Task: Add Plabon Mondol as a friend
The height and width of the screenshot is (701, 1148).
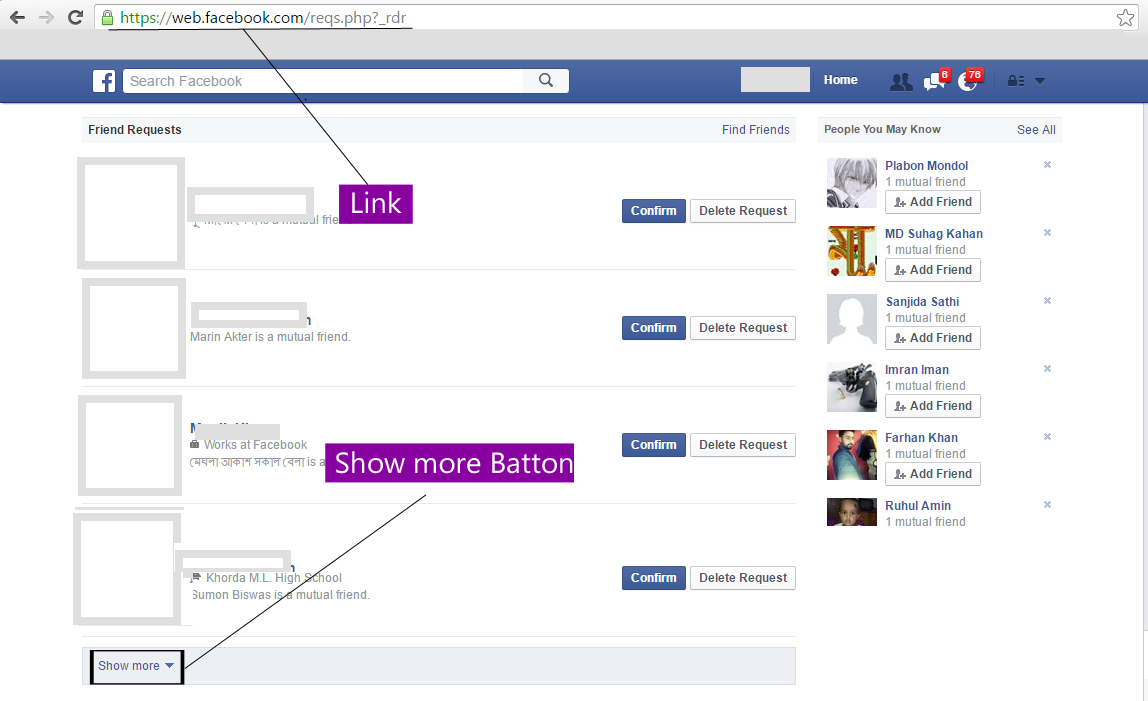Action: [933, 202]
